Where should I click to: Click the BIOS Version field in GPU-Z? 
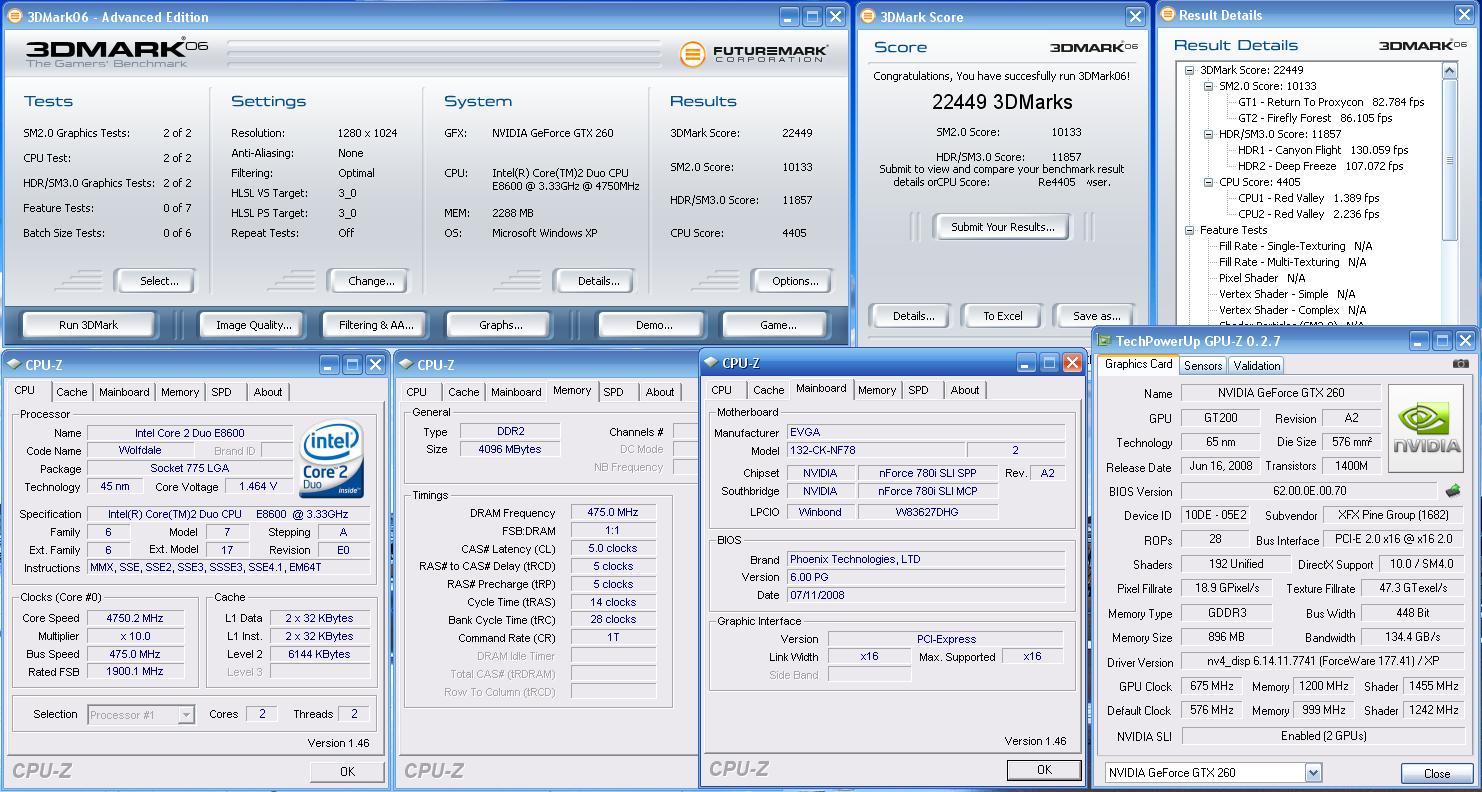1311,491
